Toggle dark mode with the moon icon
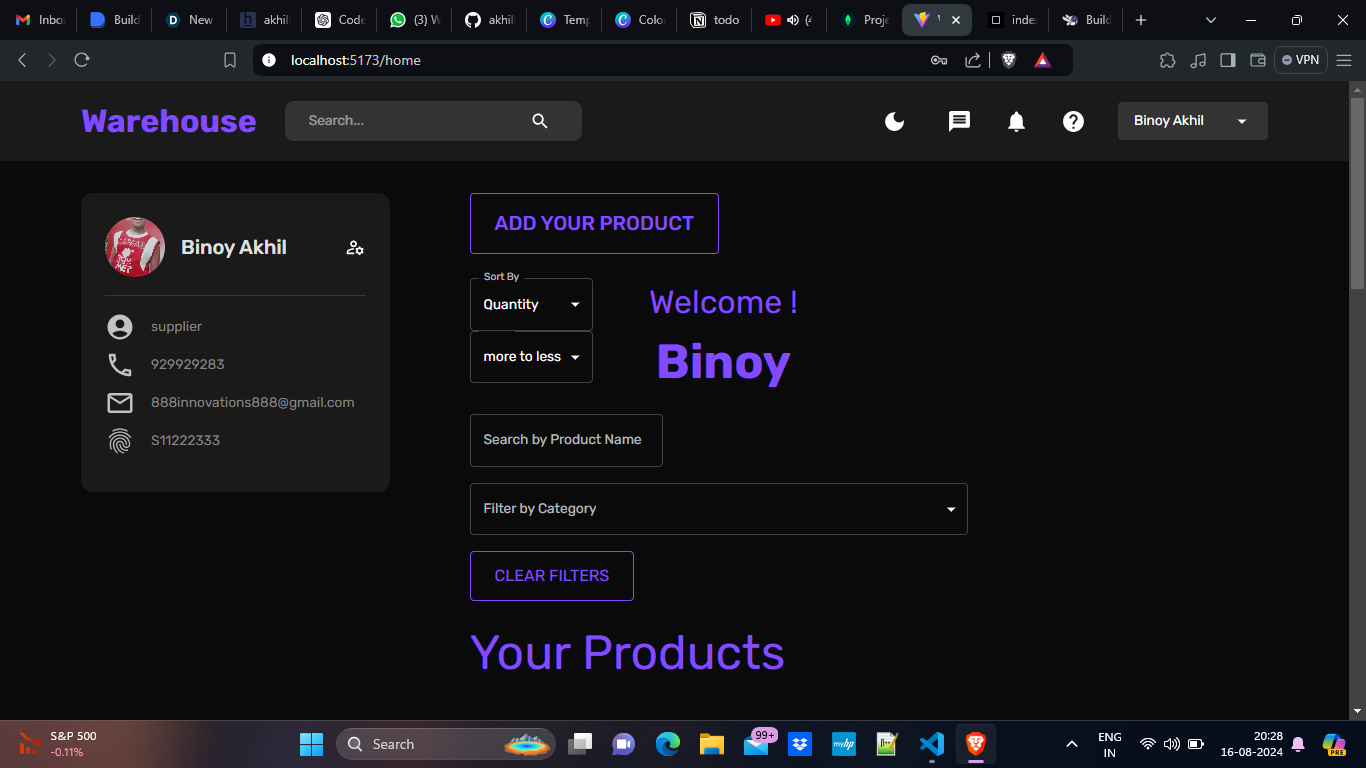This screenshot has width=1366, height=768. pos(893,121)
